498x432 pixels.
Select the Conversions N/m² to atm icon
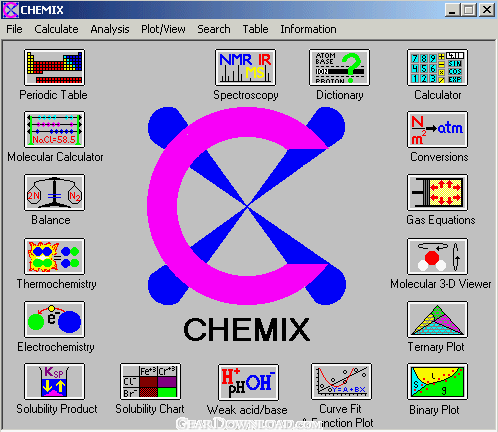[437, 129]
